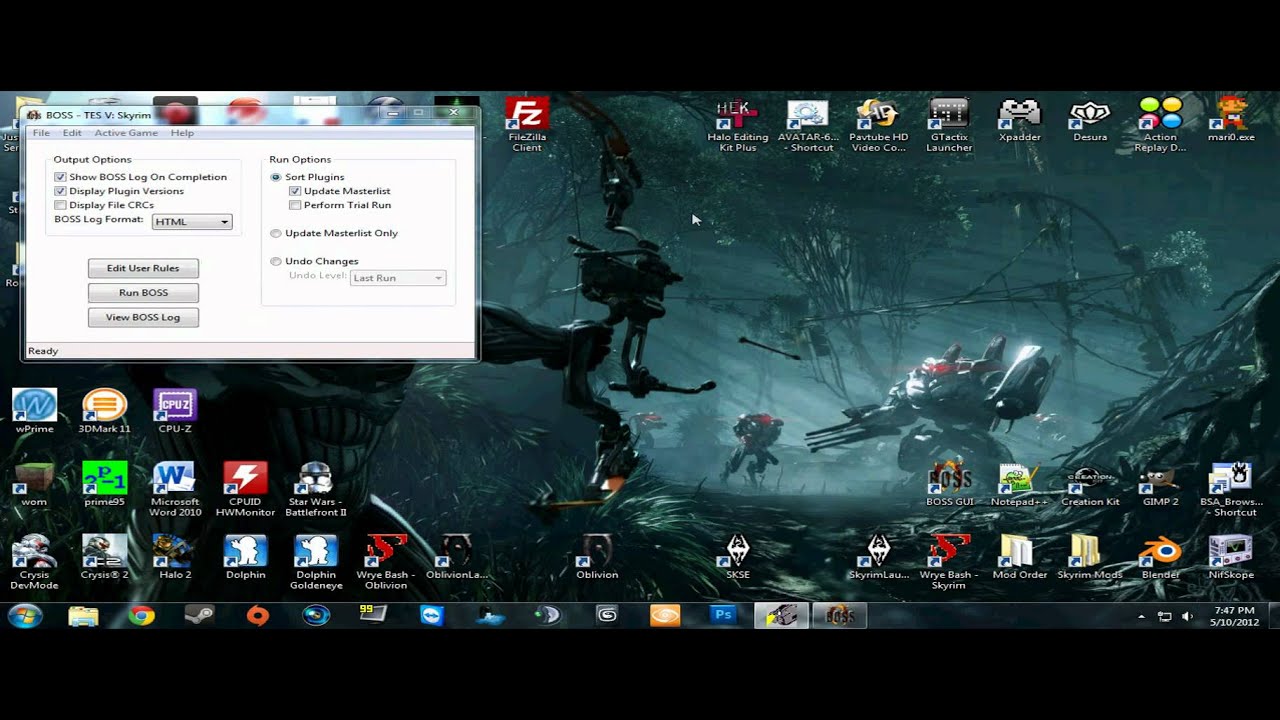This screenshot has height=720, width=1280.
Task: Open the Creation Kit shortcut
Action: point(1090,484)
